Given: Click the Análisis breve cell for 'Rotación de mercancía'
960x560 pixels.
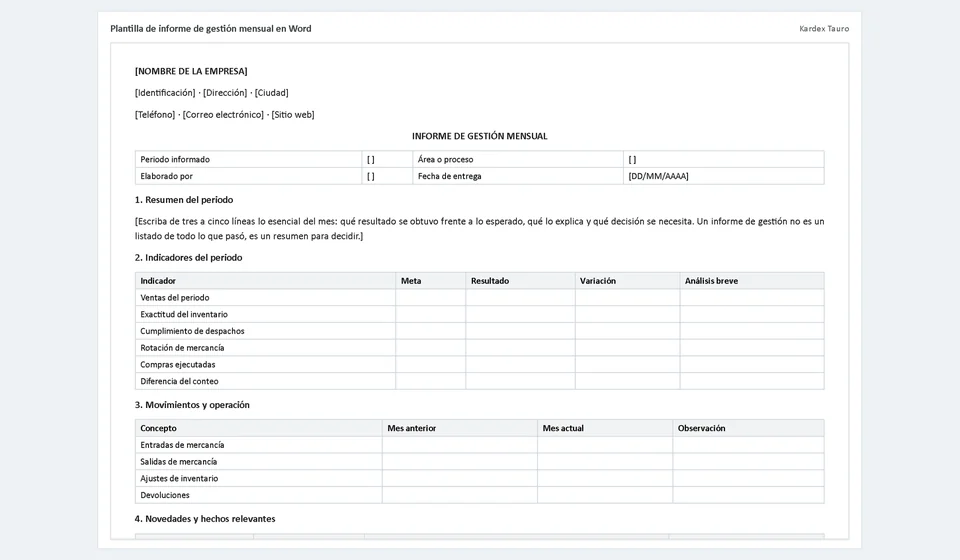Looking at the screenshot, I should pyautogui.click(x=752, y=348).
